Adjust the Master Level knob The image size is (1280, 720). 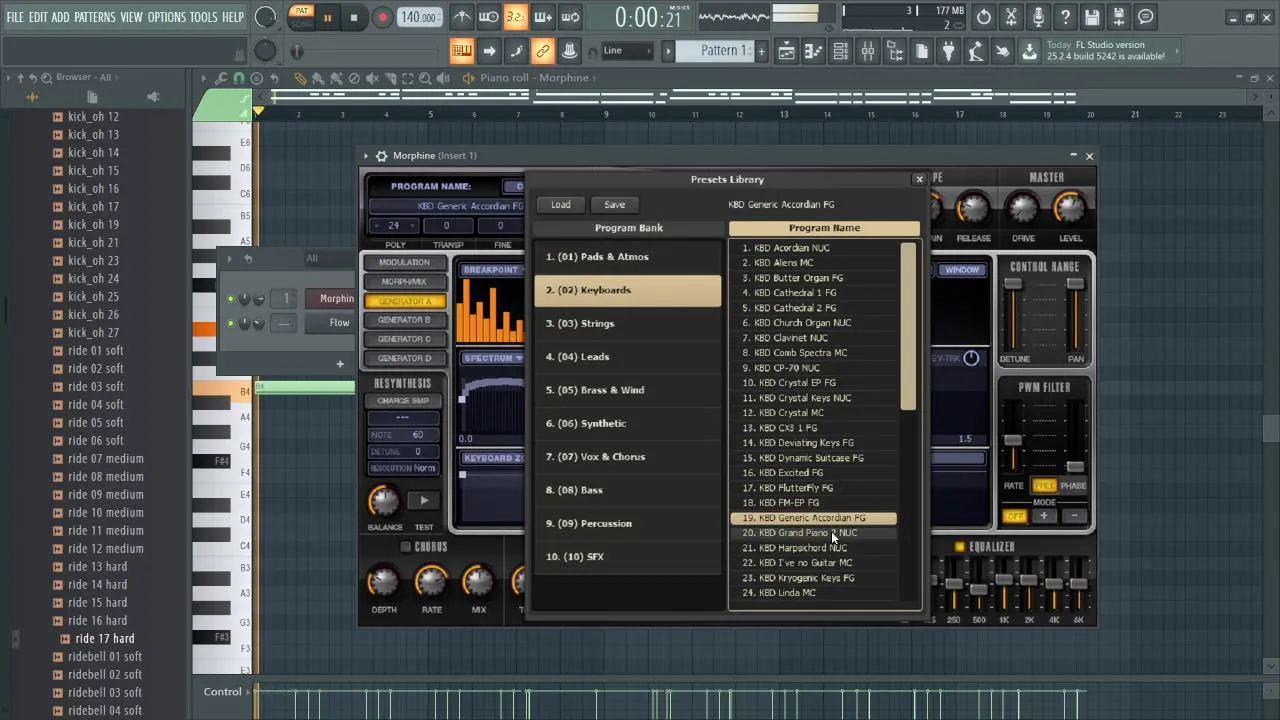tap(1070, 208)
